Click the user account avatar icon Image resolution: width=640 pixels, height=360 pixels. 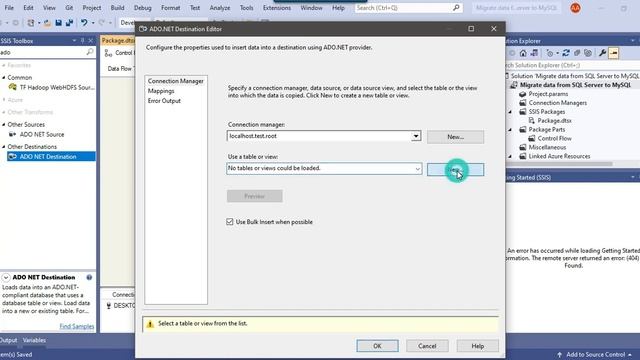point(575,8)
